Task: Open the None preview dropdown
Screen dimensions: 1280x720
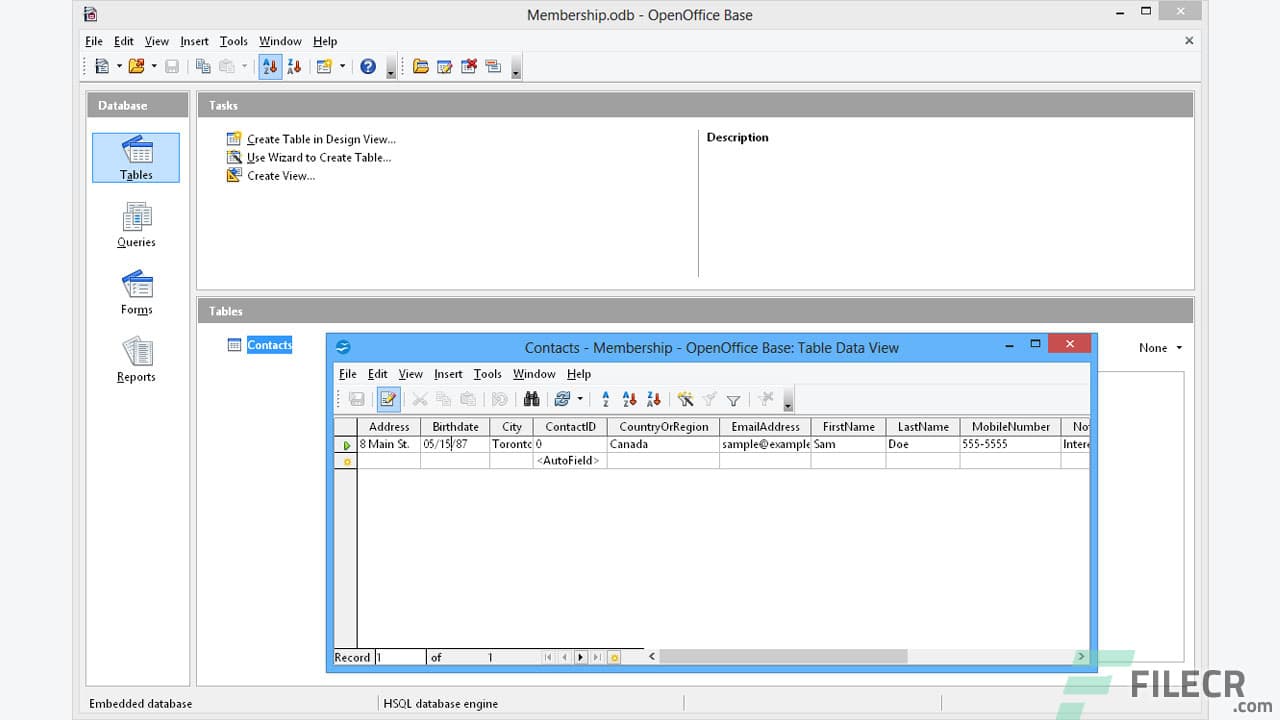Action: coord(1159,347)
